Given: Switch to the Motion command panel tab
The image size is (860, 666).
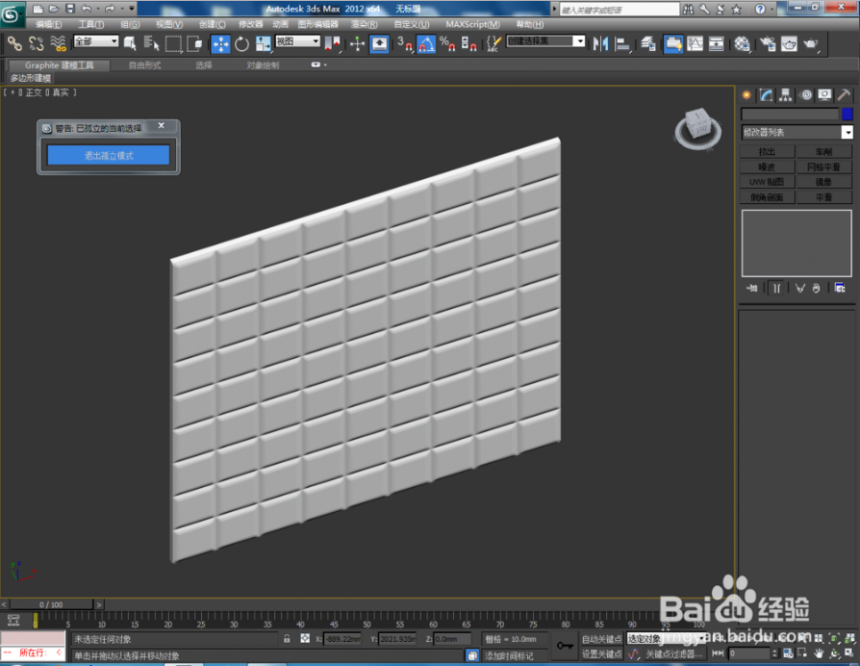Looking at the screenshot, I should click(x=806, y=95).
